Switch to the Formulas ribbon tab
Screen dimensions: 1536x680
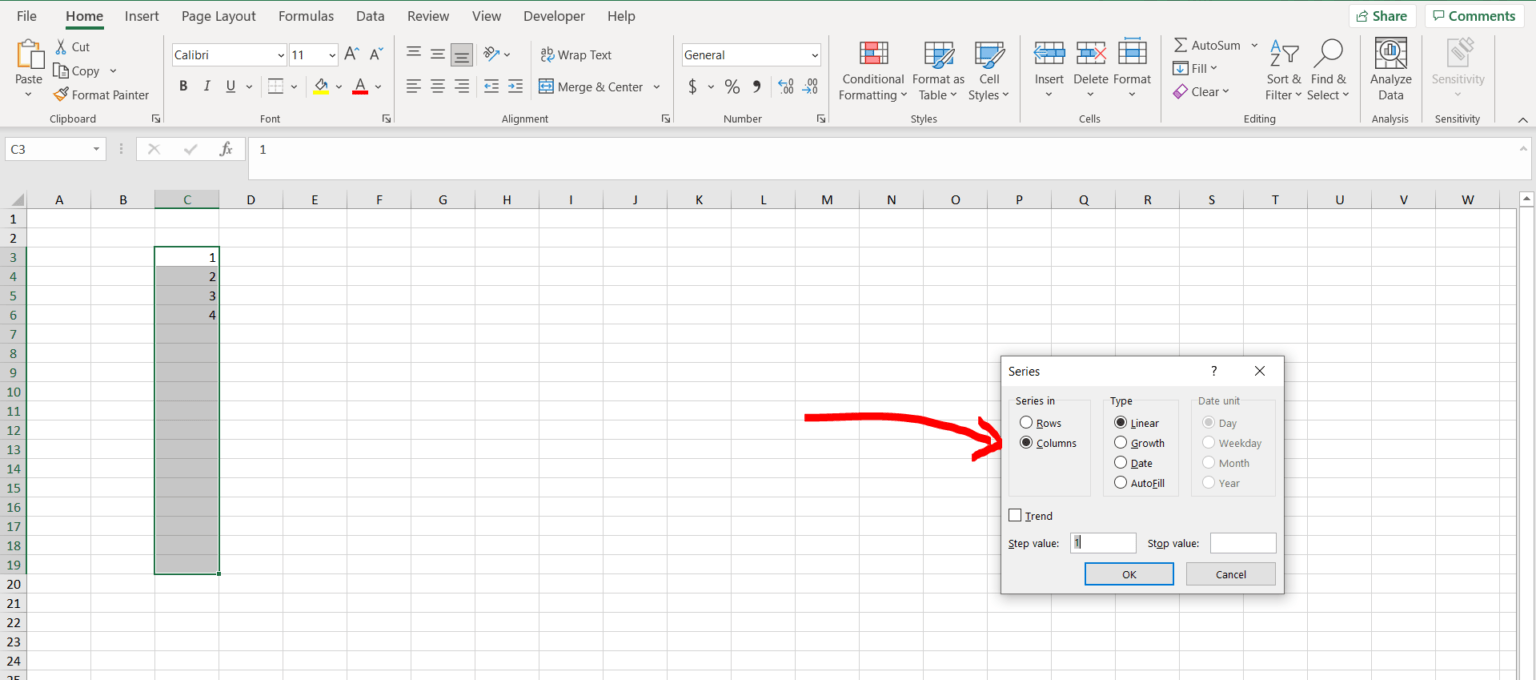pyautogui.click(x=305, y=16)
